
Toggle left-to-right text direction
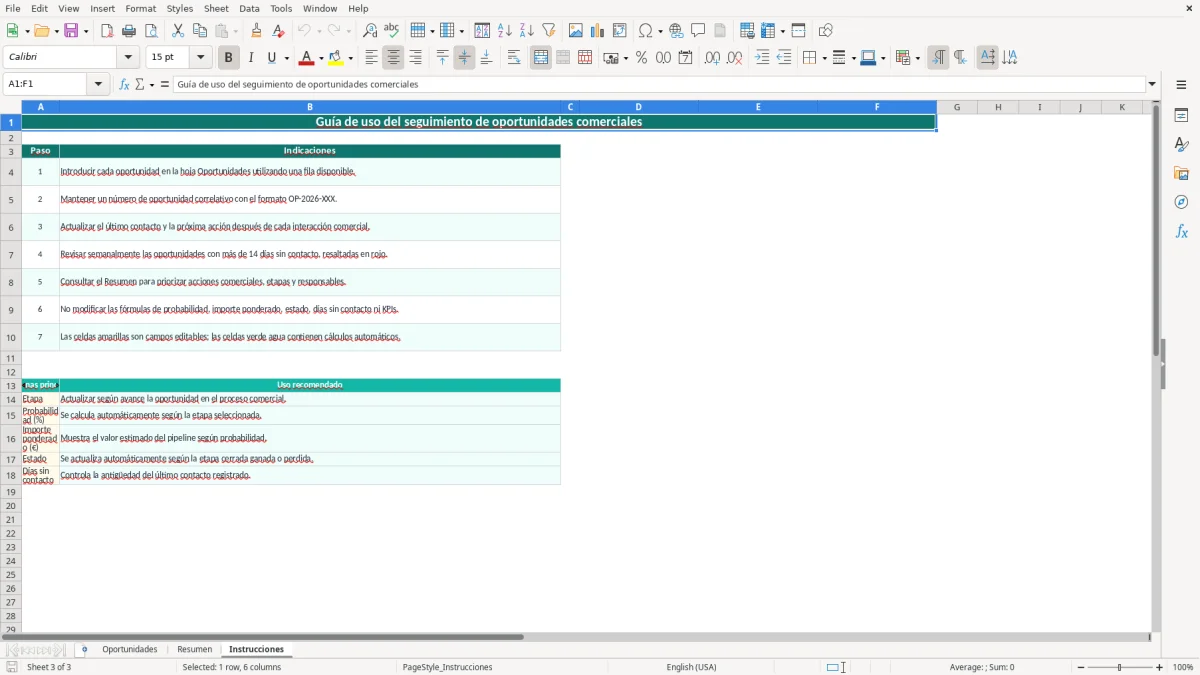938,58
